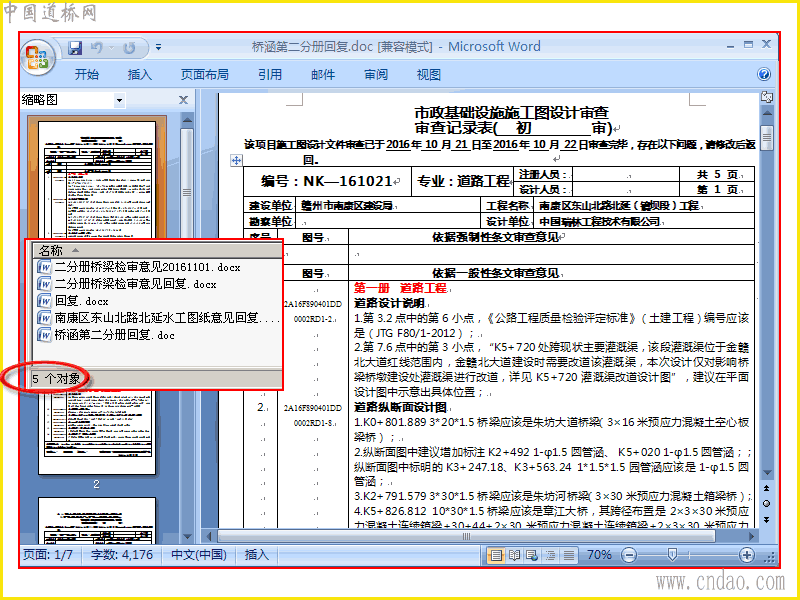Toggle the ruler icon above scrollbar
800x600 pixels.
[767, 97]
